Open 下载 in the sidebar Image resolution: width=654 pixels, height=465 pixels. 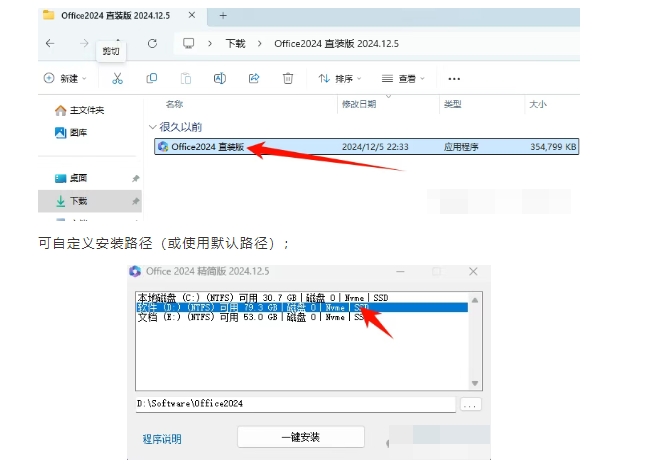pos(71,201)
